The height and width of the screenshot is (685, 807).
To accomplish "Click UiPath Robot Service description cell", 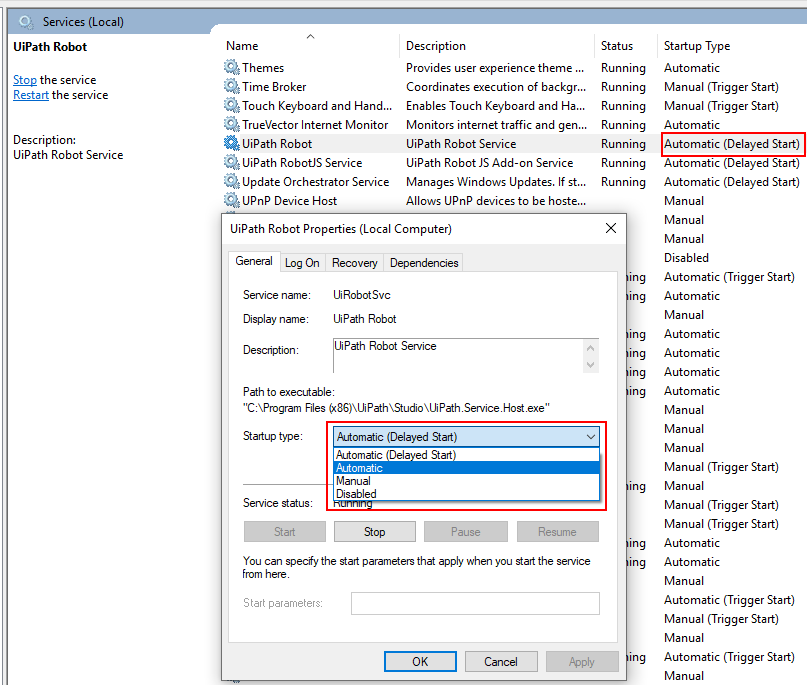I will pyautogui.click(x=461, y=144).
